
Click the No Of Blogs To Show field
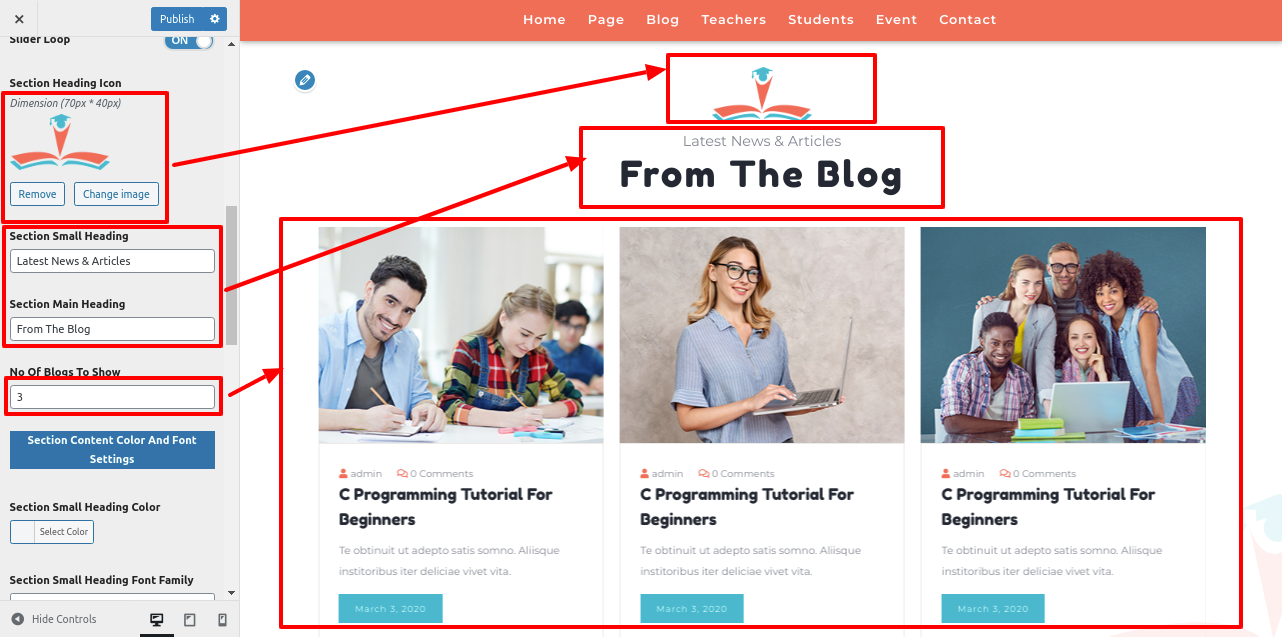click(112, 397)
